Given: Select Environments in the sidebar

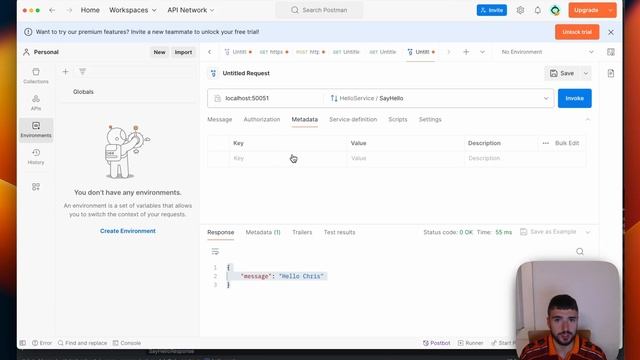Looking at the screenshot, I should [x=36, y=130].
